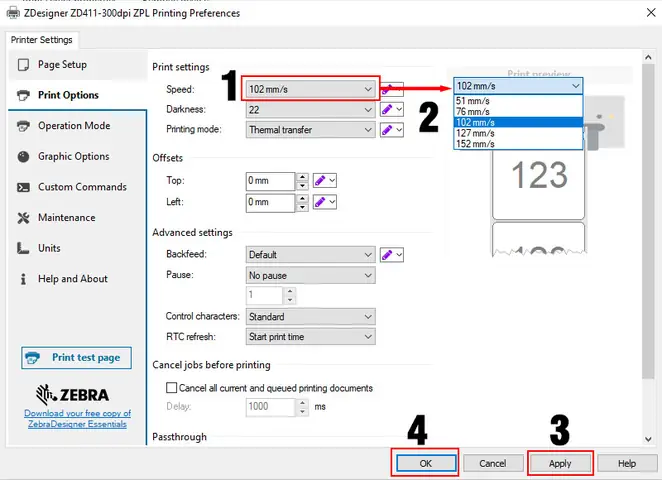The image size is (662, 480).
Task: Increase the Left offset value
Action: click(x=302, y=198)
